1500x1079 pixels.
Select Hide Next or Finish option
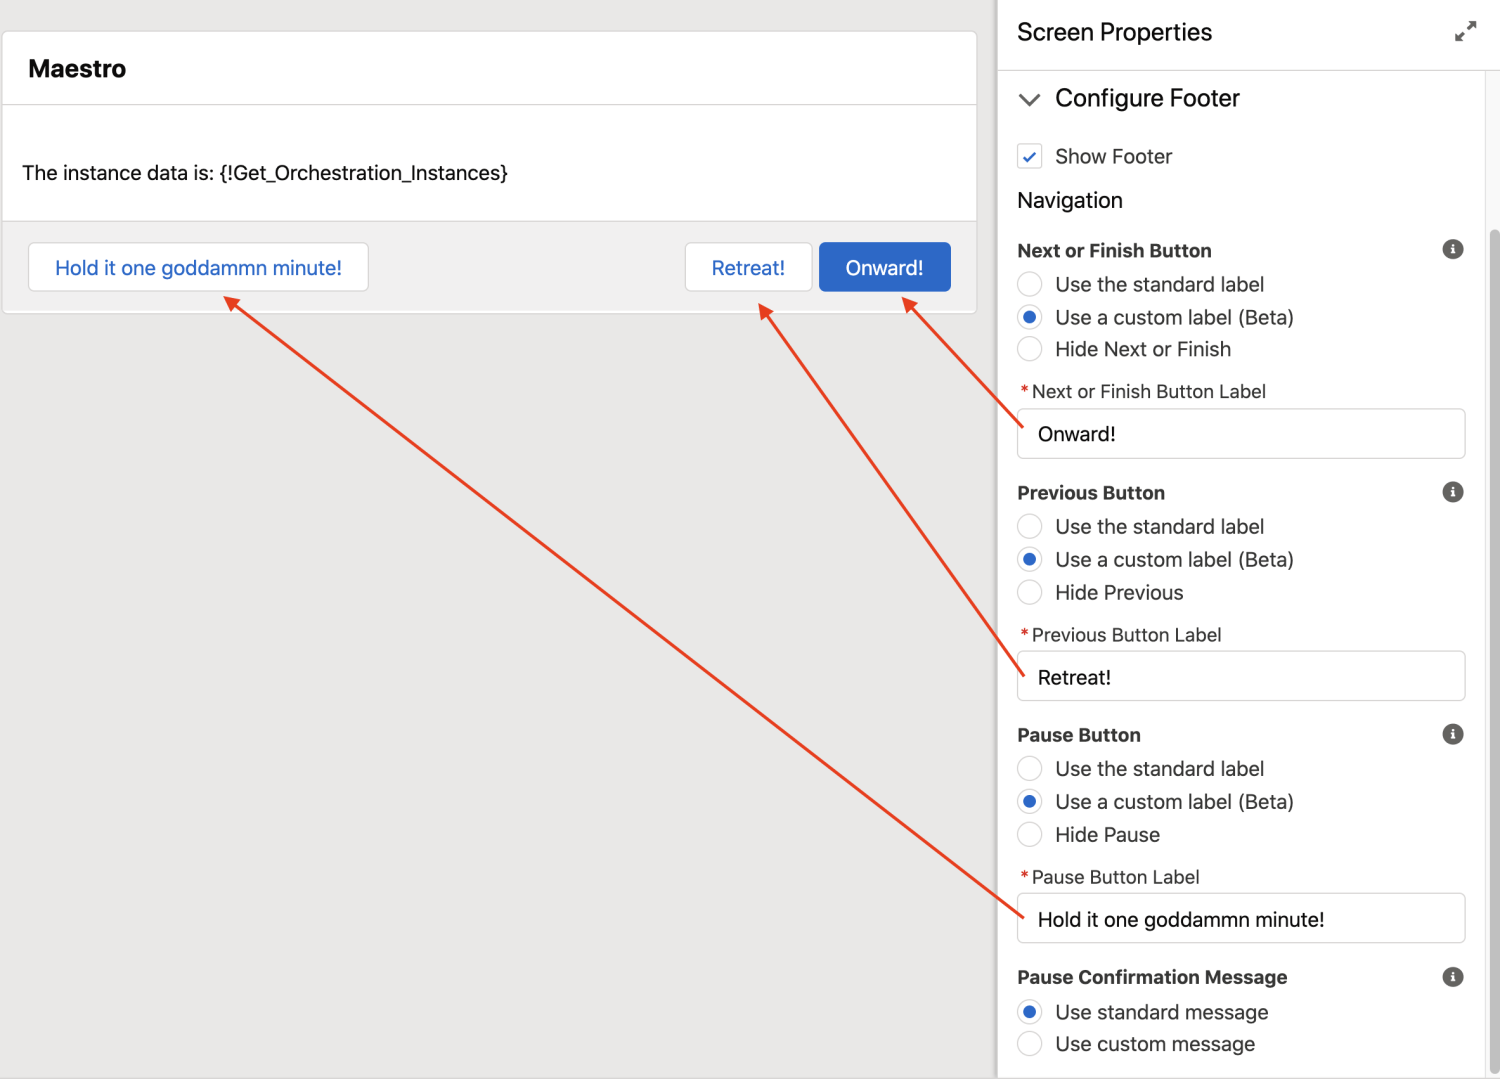[x=1030, y=350]
